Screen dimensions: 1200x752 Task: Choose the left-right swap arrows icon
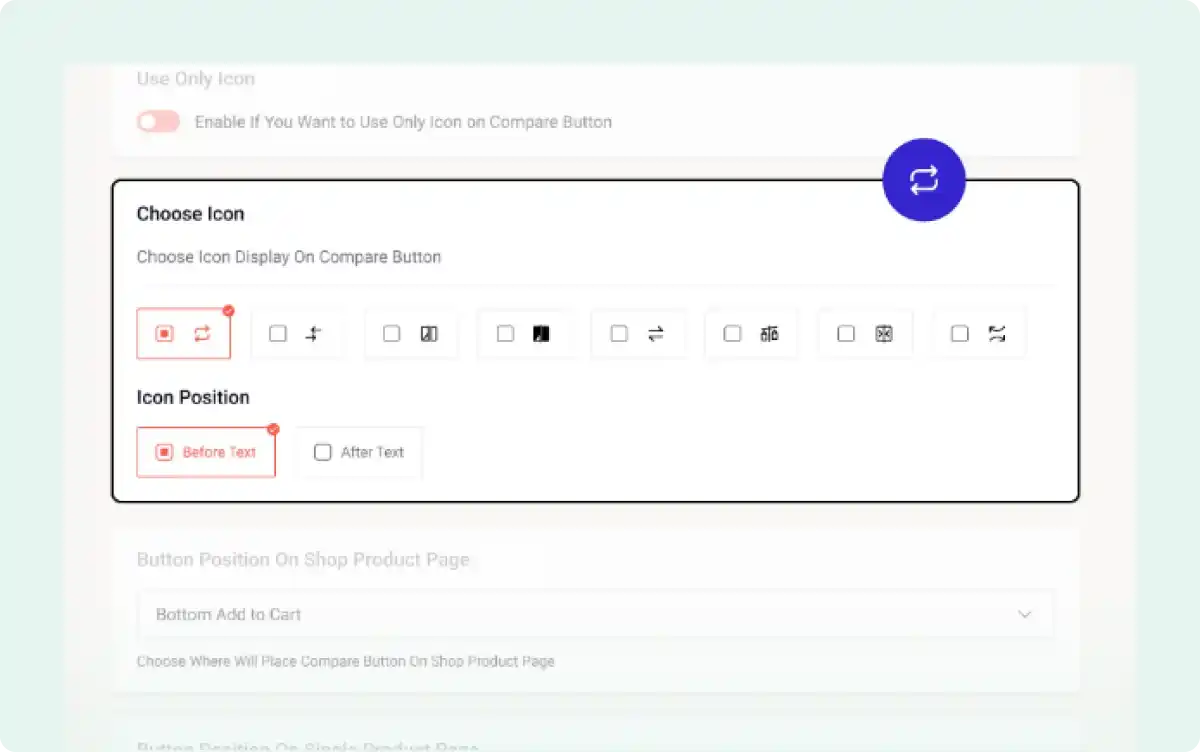click(x=656, y=334)
